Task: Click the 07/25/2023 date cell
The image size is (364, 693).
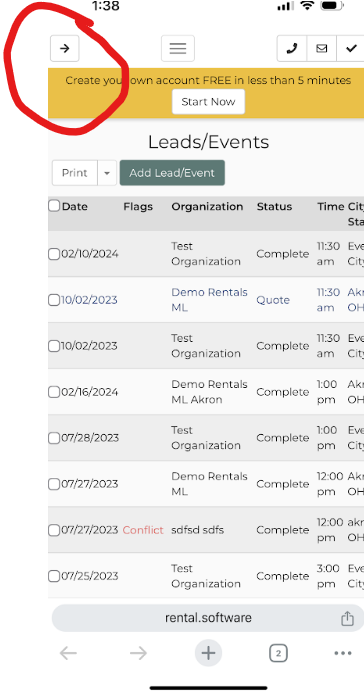Action: coord(90,576)
